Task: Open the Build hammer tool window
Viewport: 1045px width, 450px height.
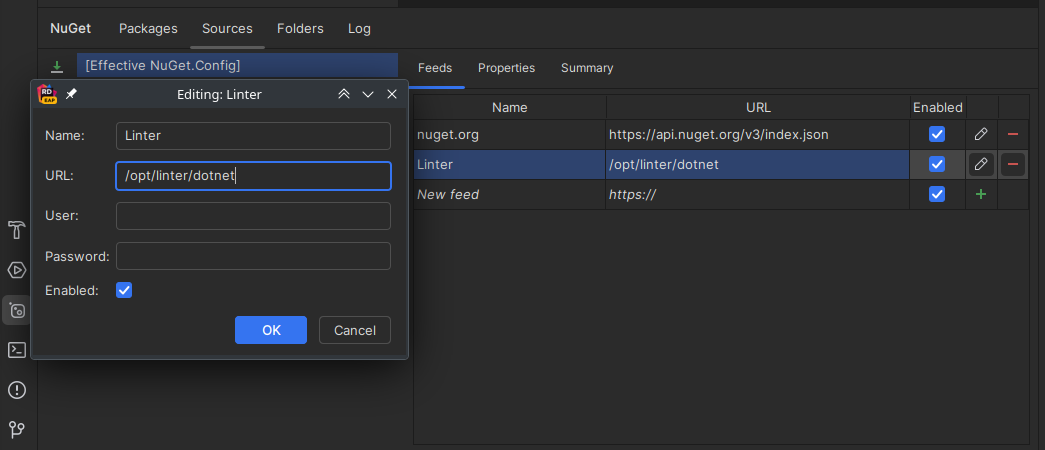Action: pyautogui.click(x=17, y=230)
